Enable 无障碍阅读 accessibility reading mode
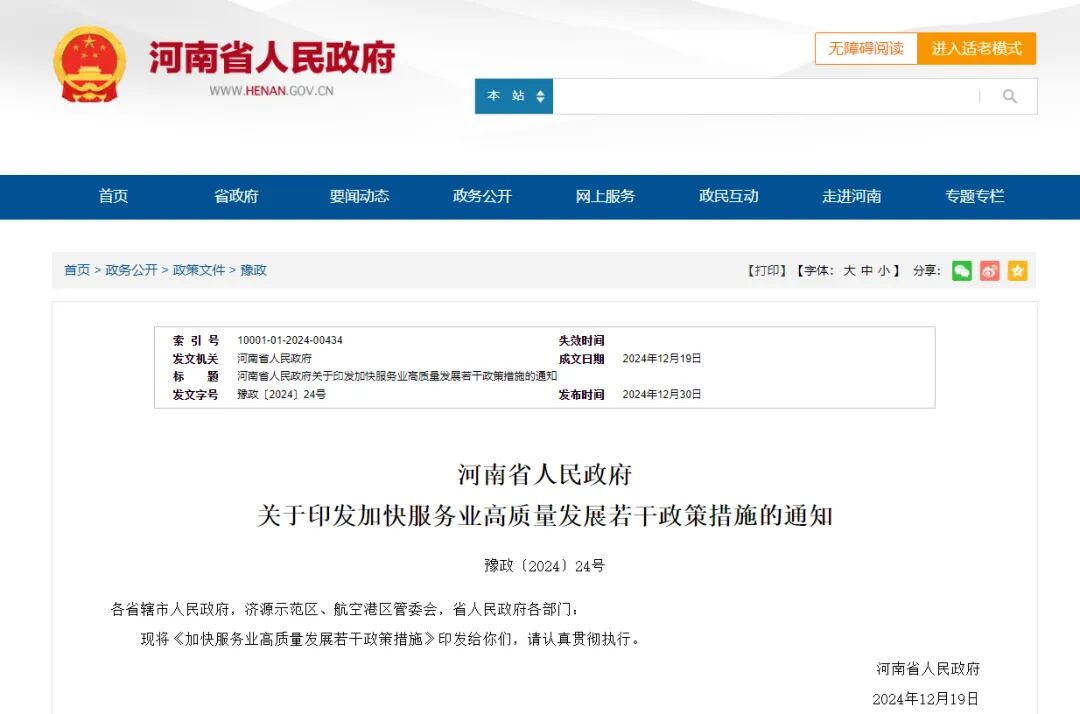Screen dimensions: 1080x714 click(x=865, y=48)
